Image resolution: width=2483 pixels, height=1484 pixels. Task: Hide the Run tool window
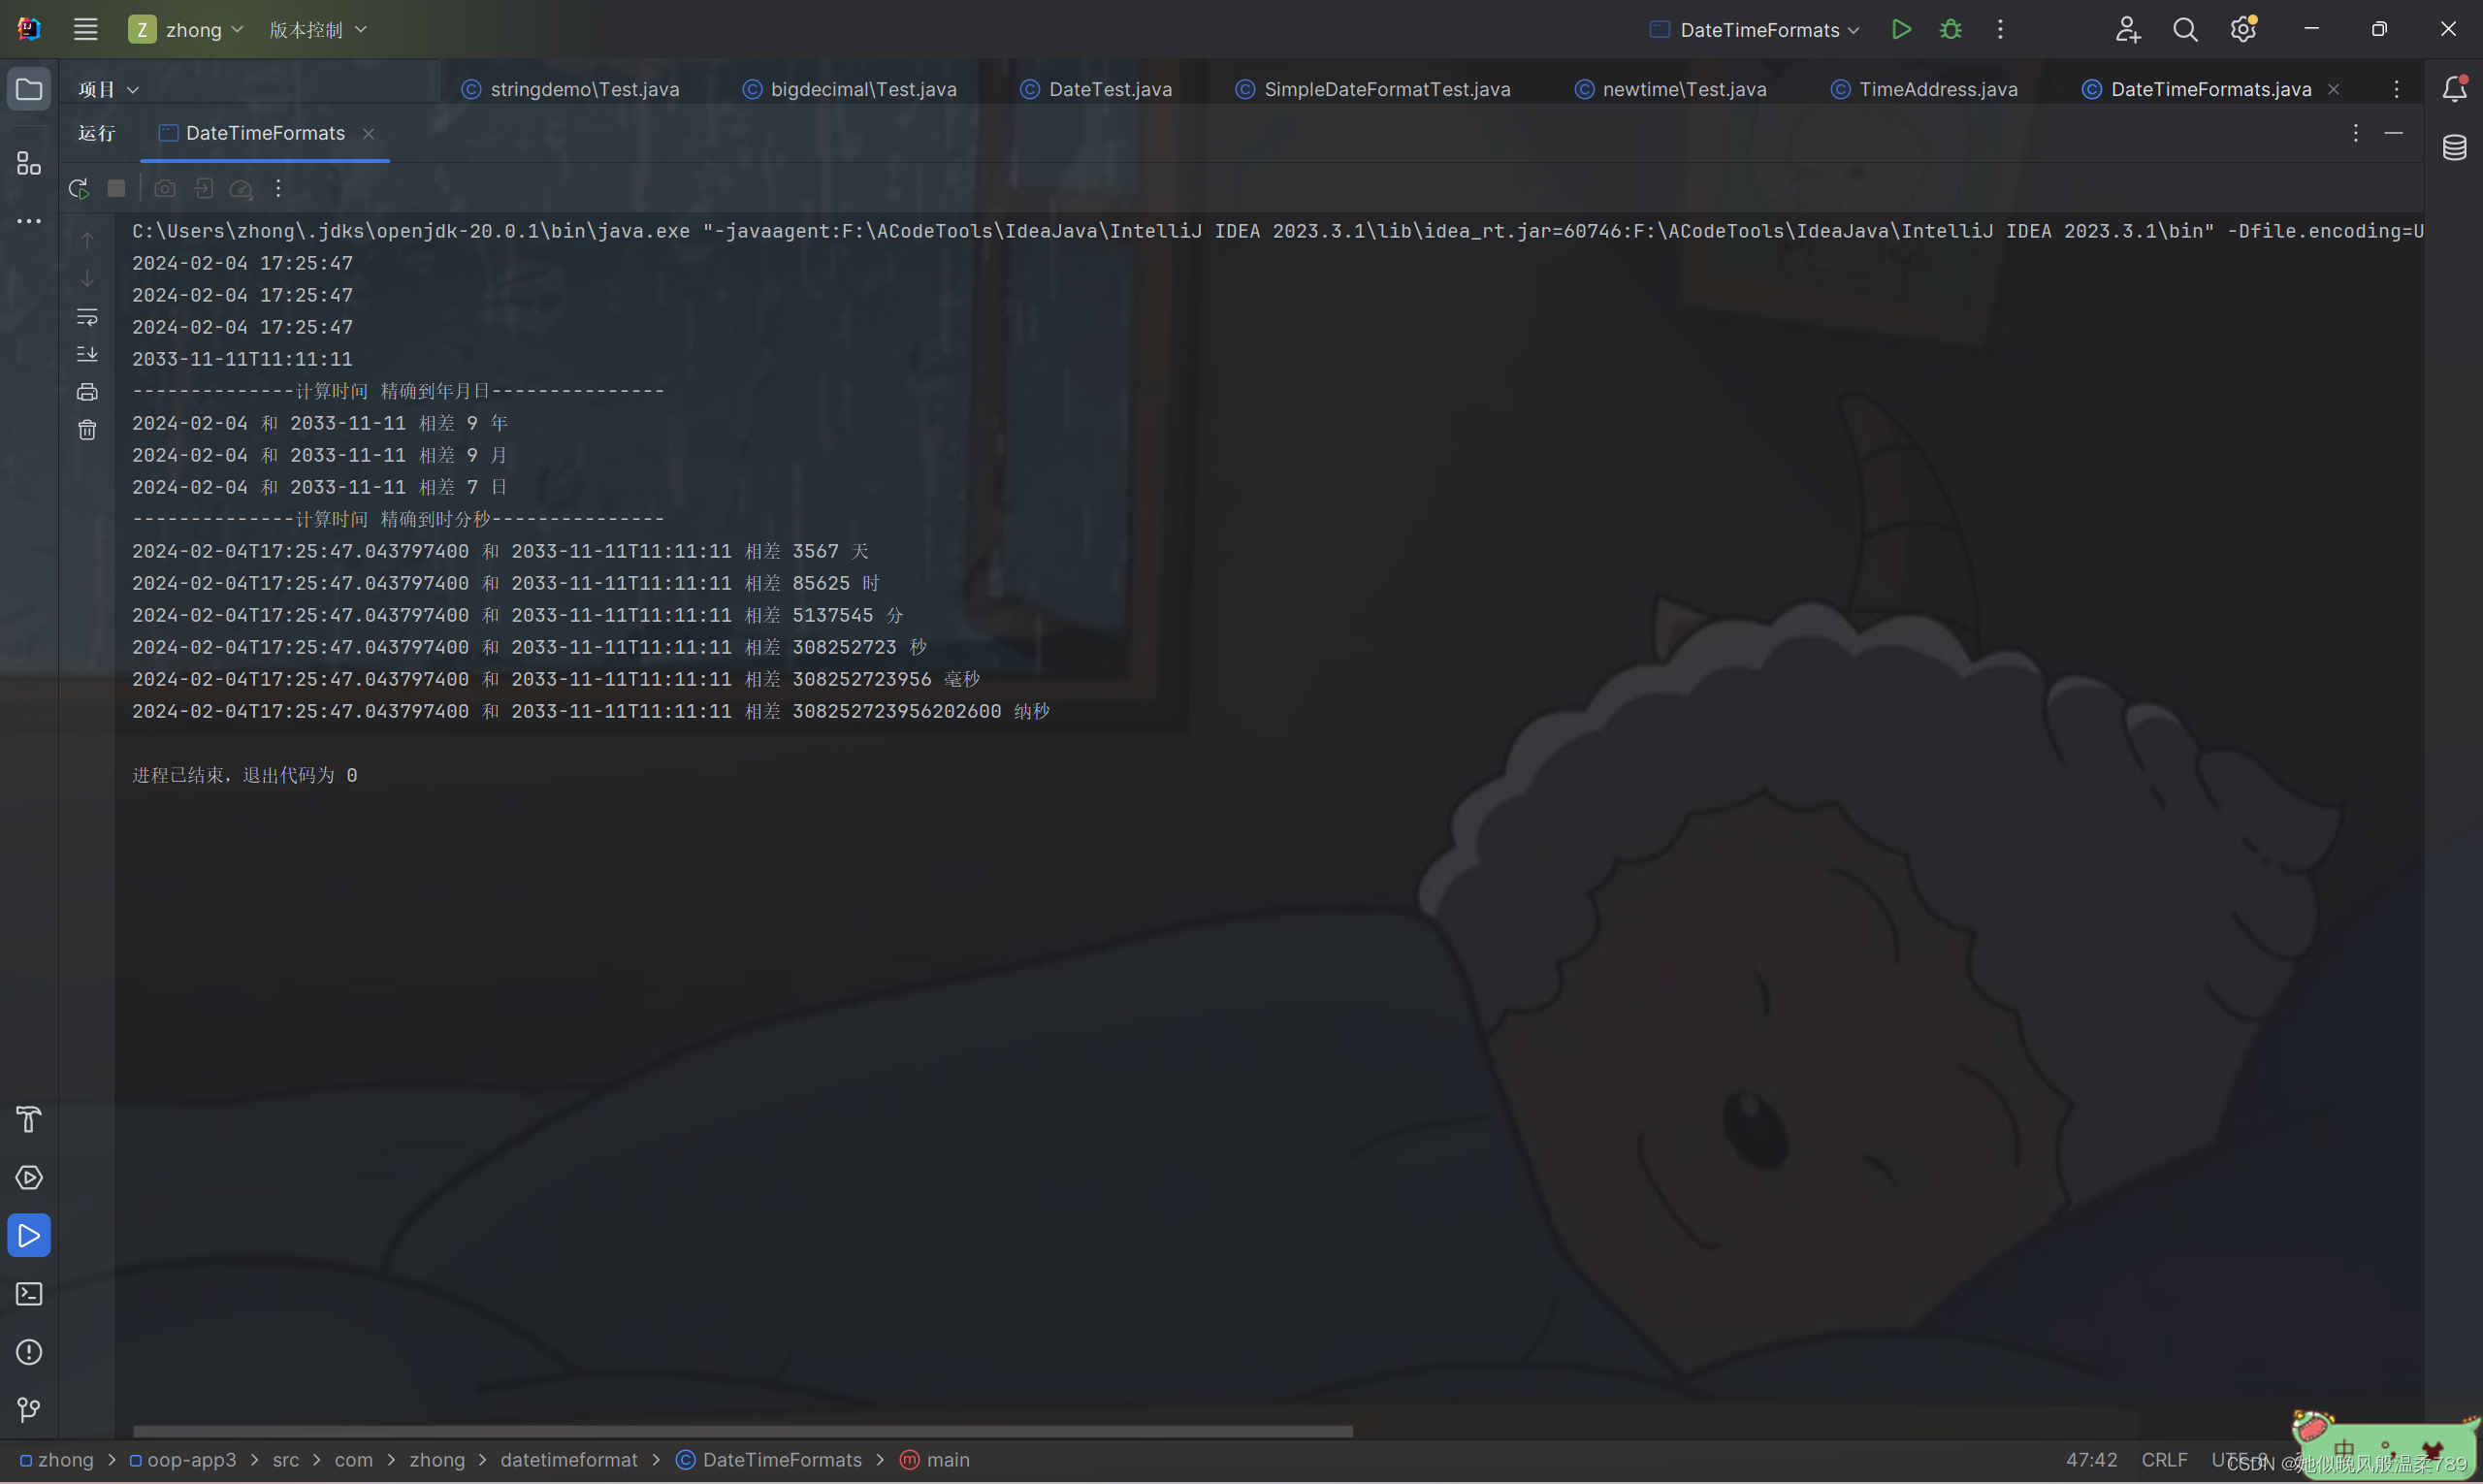tap(2393, 133)
